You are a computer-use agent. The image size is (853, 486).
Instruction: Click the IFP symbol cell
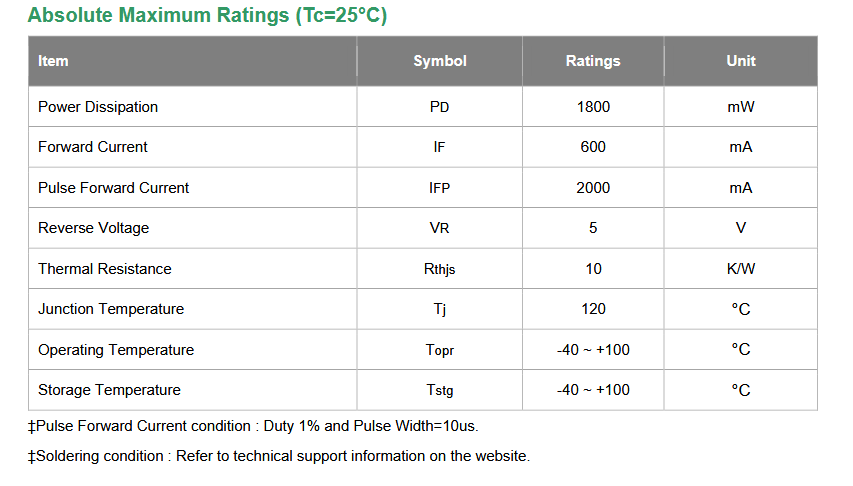(440, 188)
